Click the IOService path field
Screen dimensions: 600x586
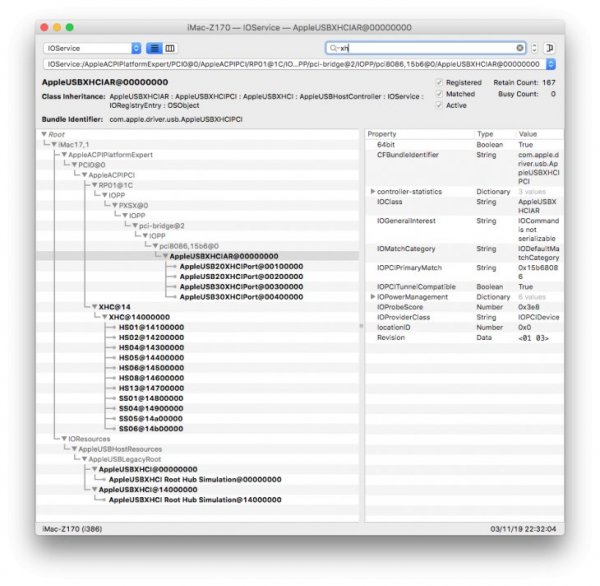pos(295,64)
